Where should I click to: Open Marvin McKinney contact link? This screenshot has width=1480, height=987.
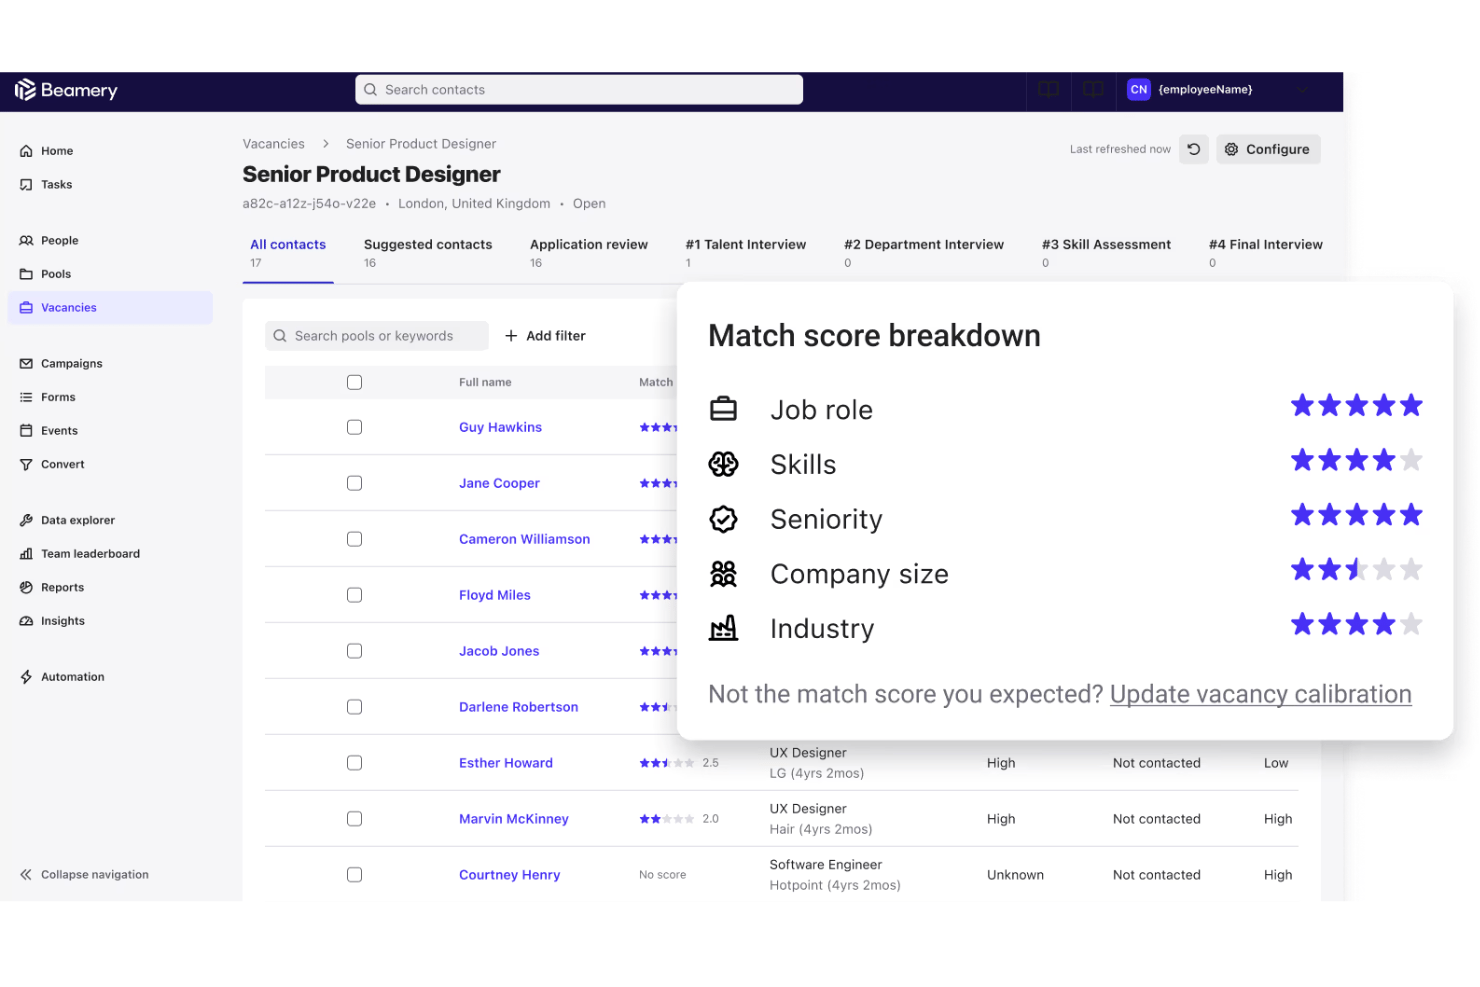(513, 820)
